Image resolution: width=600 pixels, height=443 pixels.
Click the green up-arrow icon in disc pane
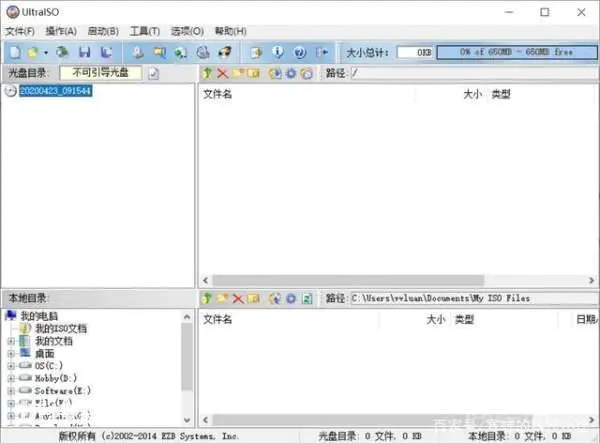pyautogui.click(x=207, y=73)
